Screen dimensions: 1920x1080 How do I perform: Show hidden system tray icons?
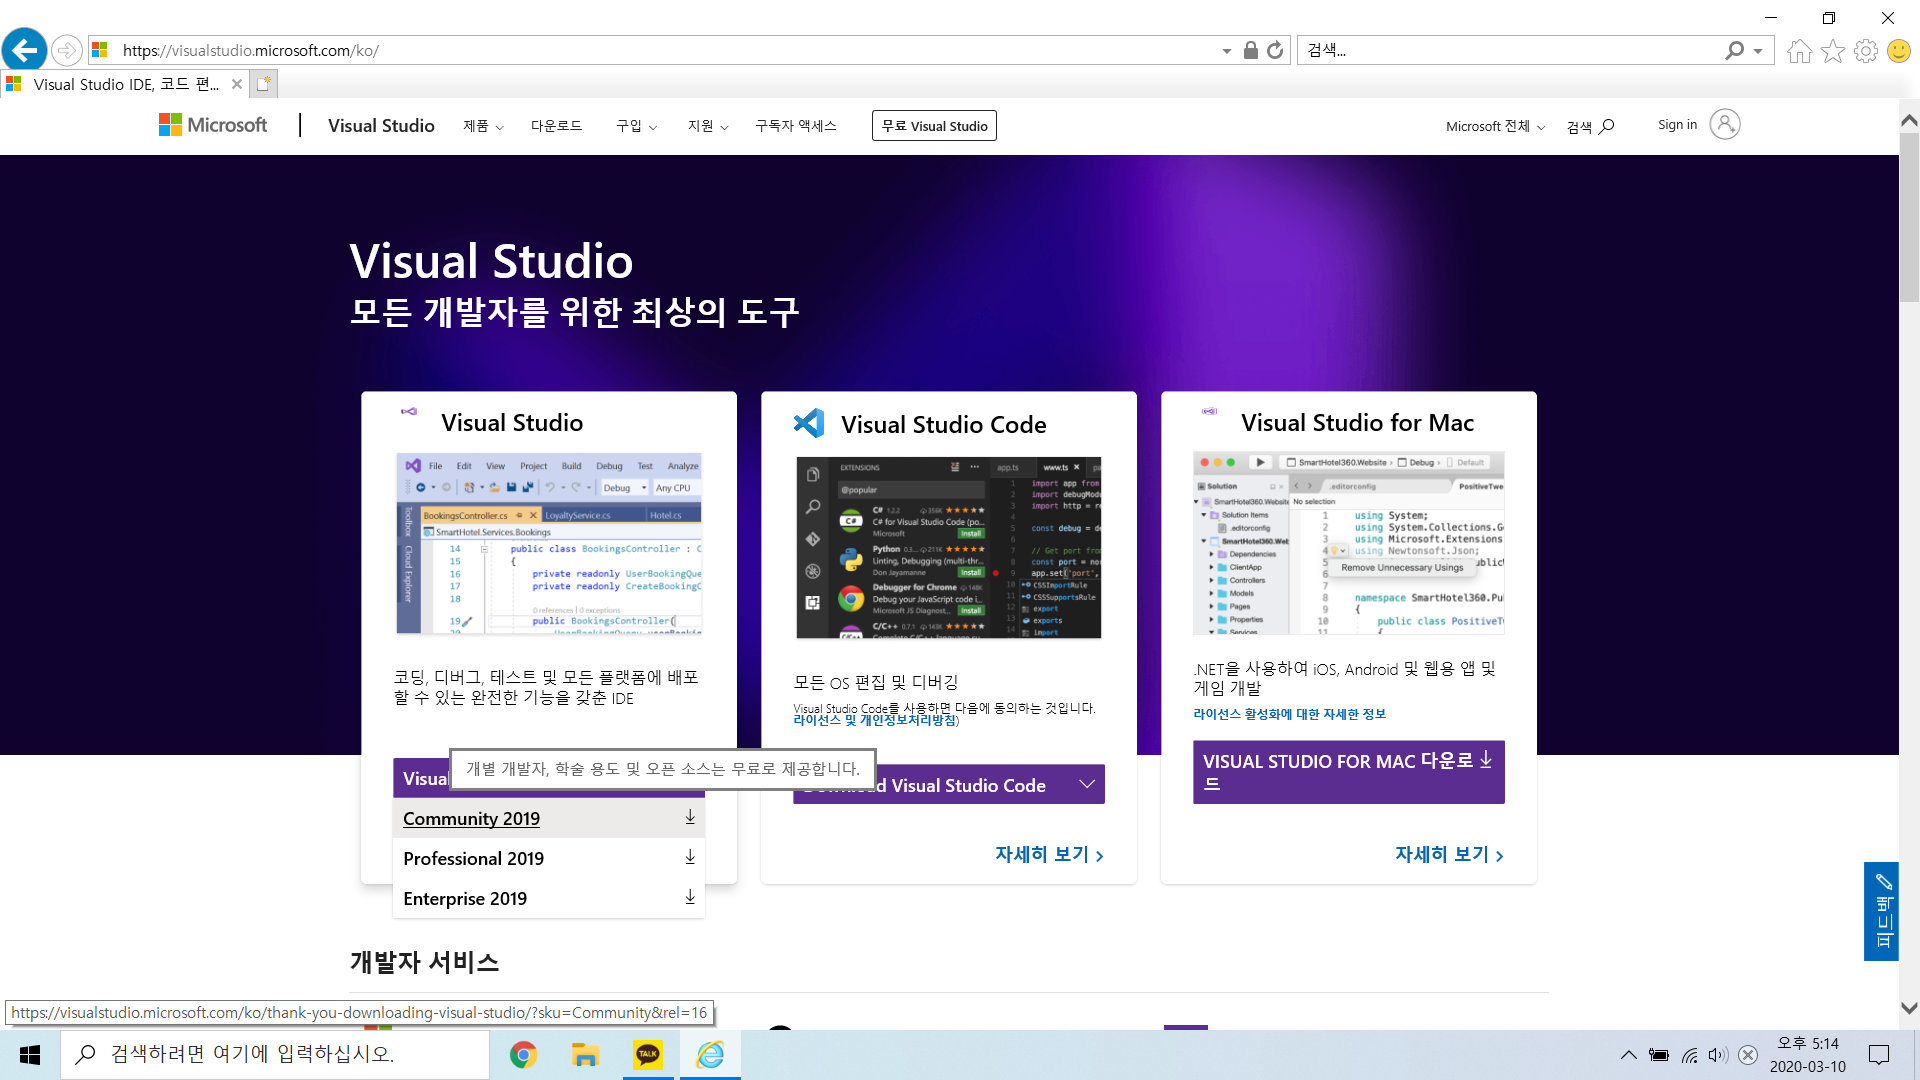(1629, 1055)
